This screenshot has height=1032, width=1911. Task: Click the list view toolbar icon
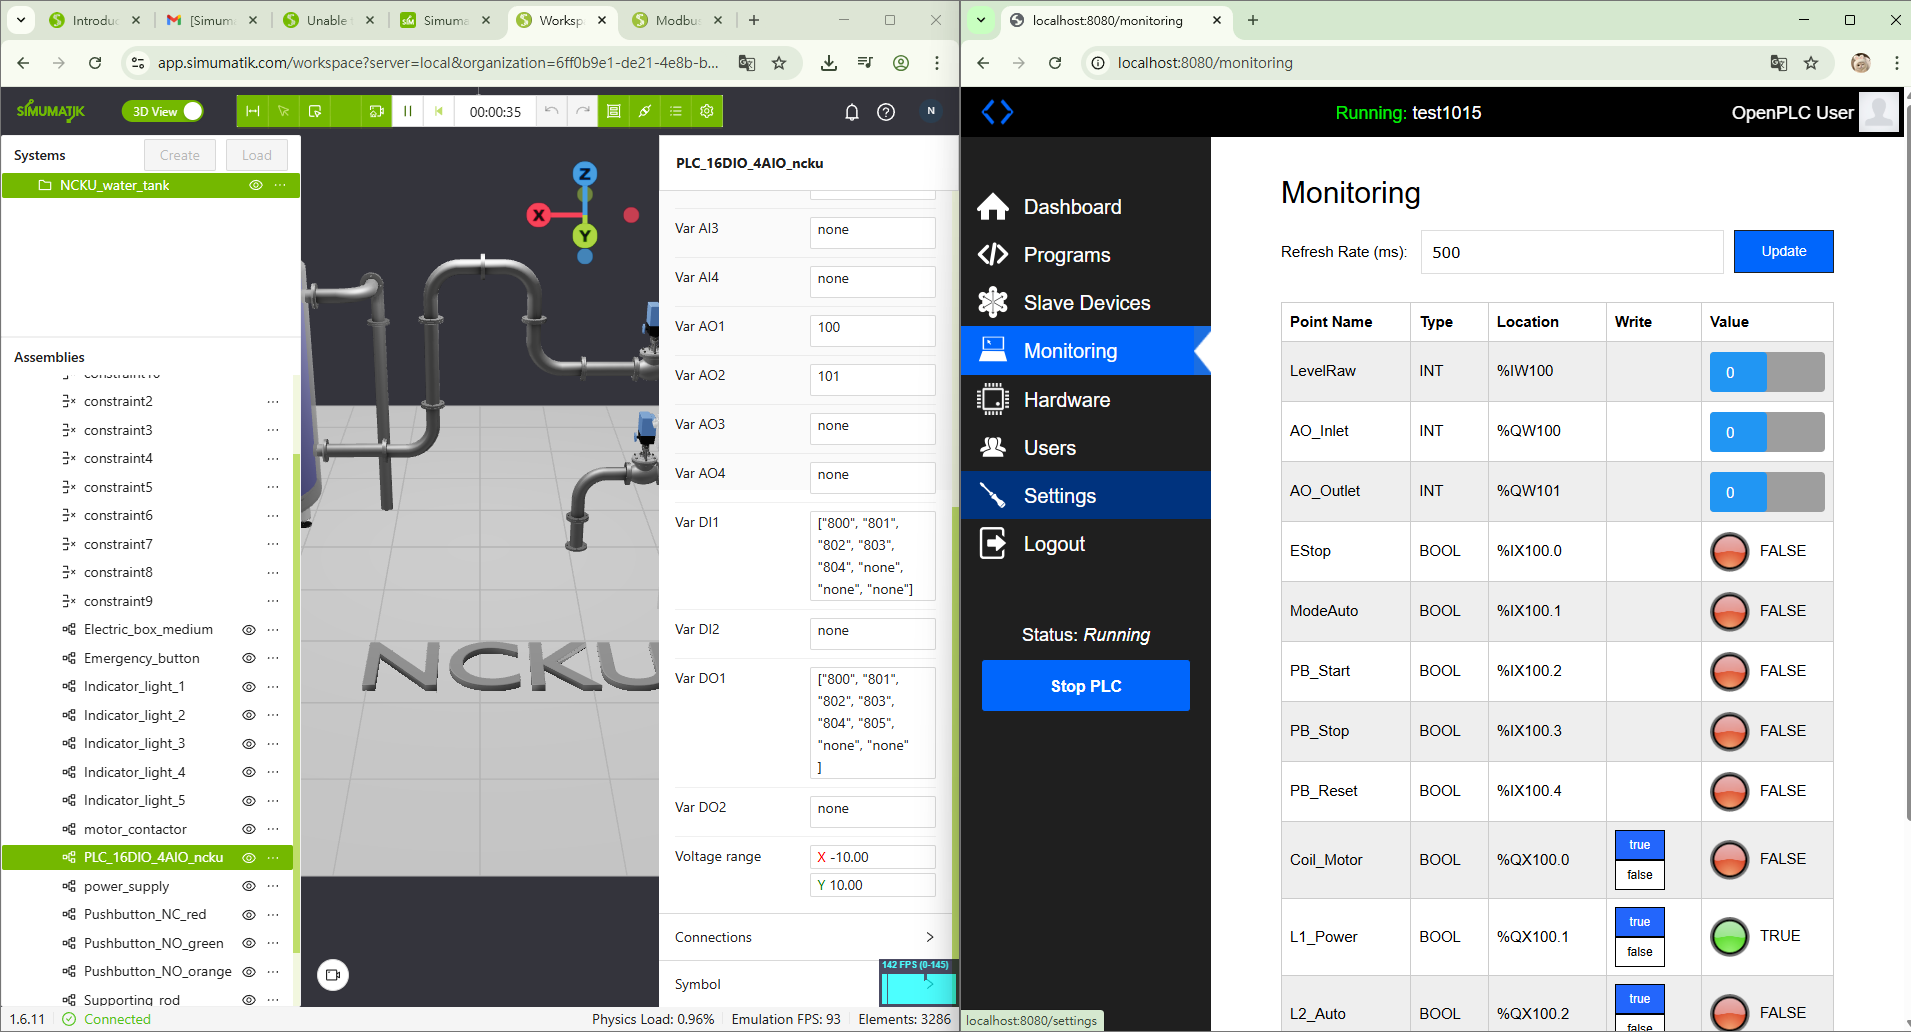coord(676,111)
